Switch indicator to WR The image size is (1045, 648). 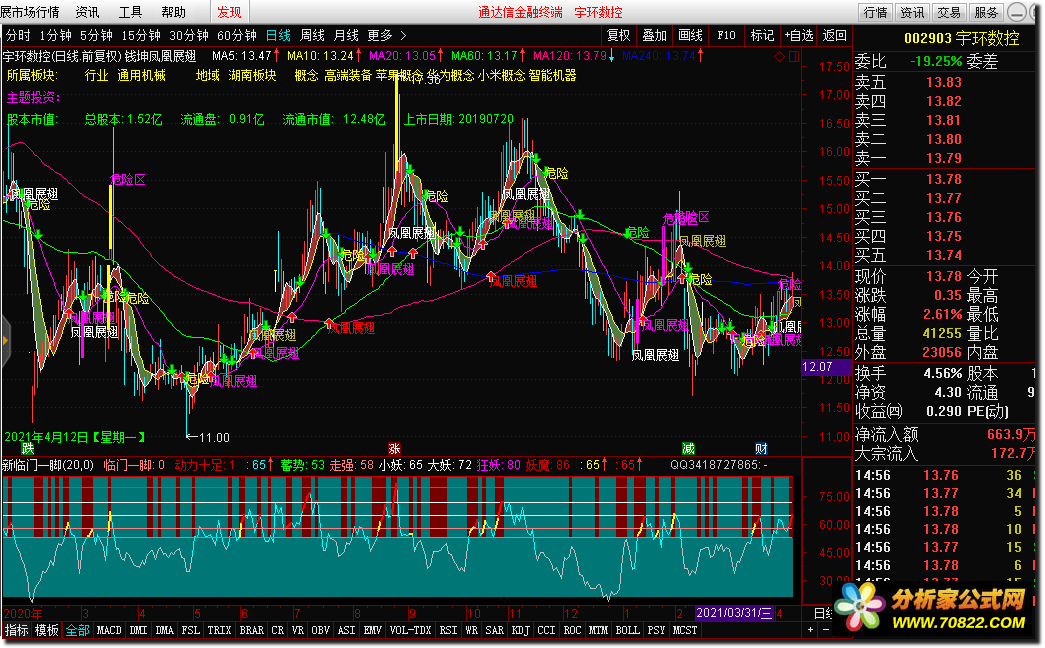472,630
